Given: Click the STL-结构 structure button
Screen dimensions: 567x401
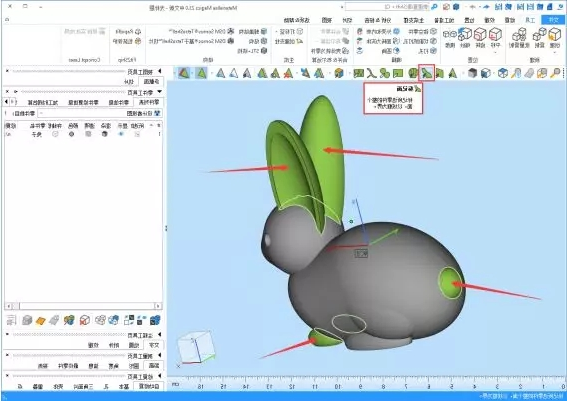Looking at the screenshot, I should (252, 51).
